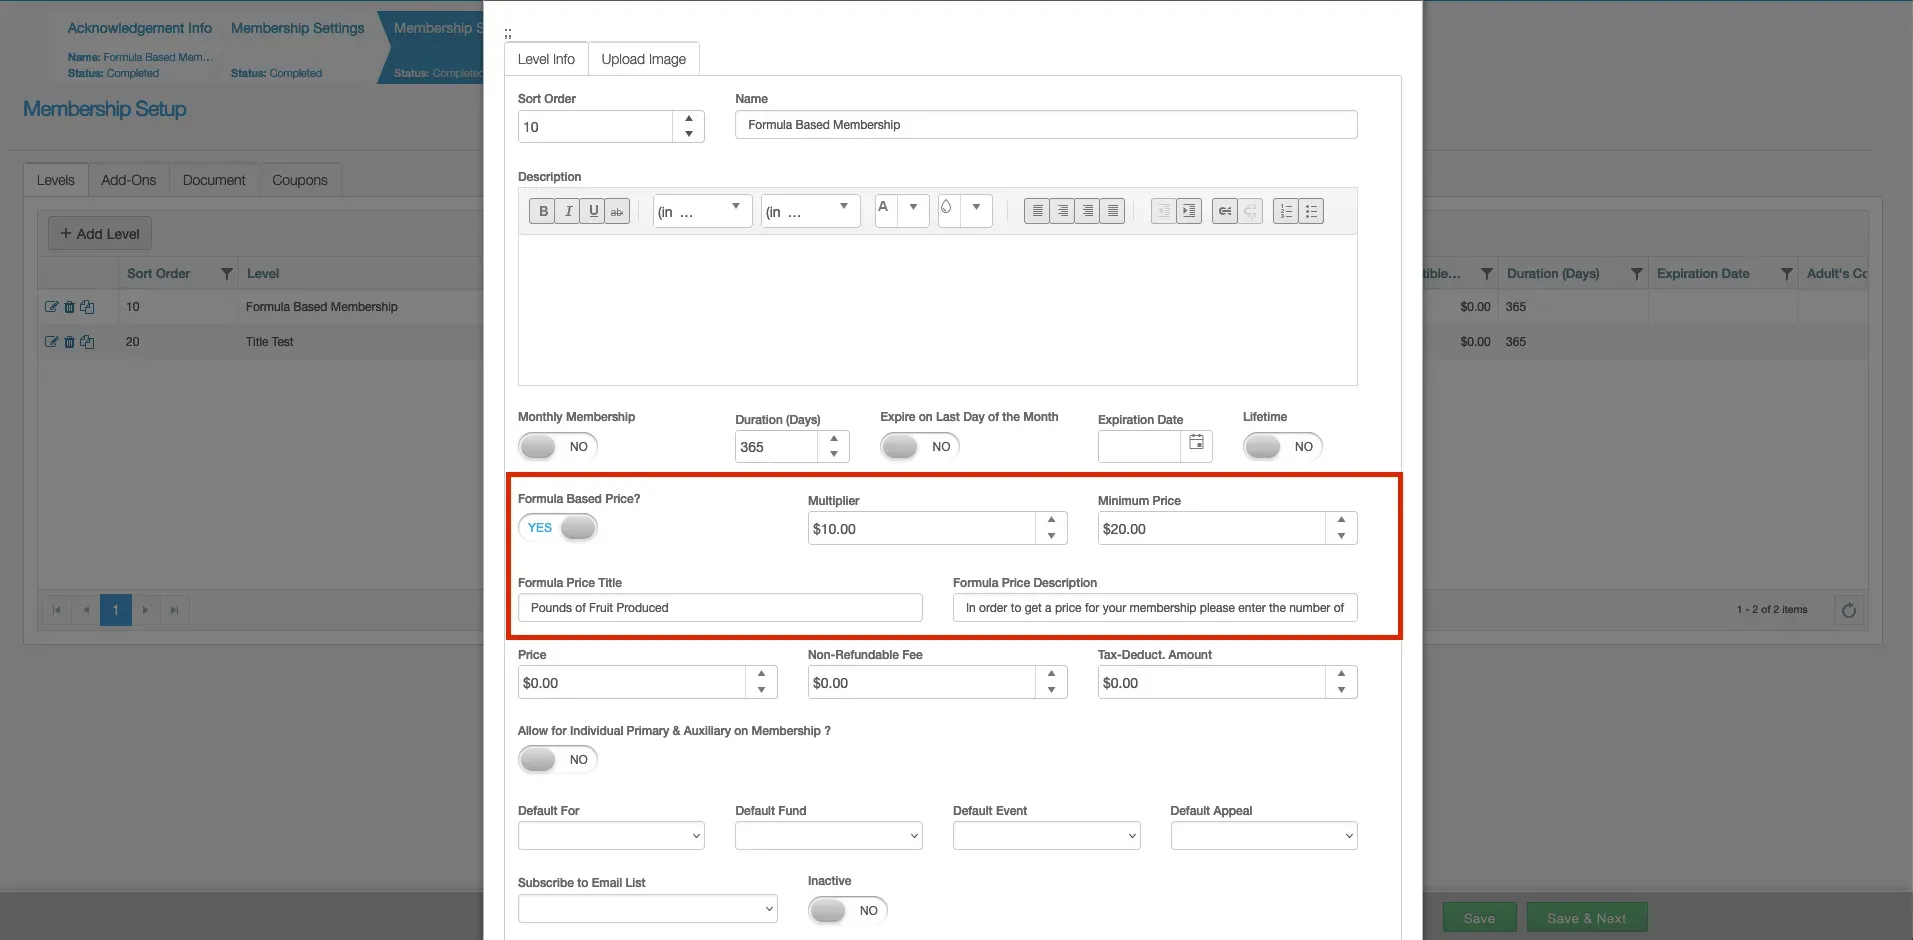Filter the Sort Order column

[x=227, y=274]
